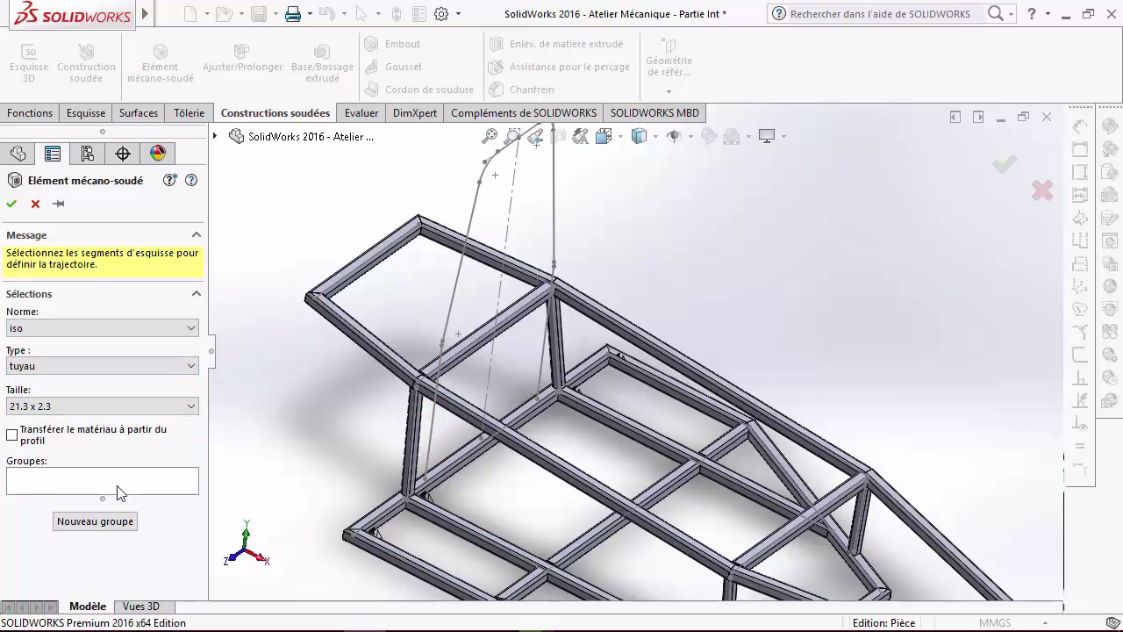The width and height of the screenshot is (1123, 632).
Task: Click the Zoom au mieux icon
Action: pyautogui.click(x=489, y=135)
